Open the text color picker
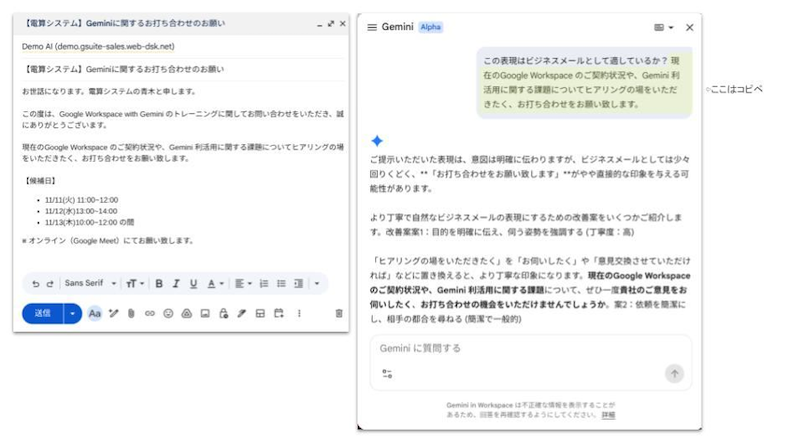The height and width of the screenshot is (443, 804). click(215, 284)
